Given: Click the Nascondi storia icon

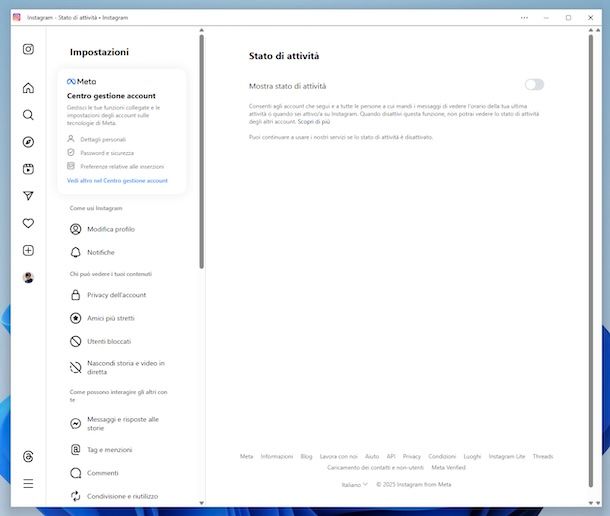Looking at the screenshot, I should coord(75,367).
